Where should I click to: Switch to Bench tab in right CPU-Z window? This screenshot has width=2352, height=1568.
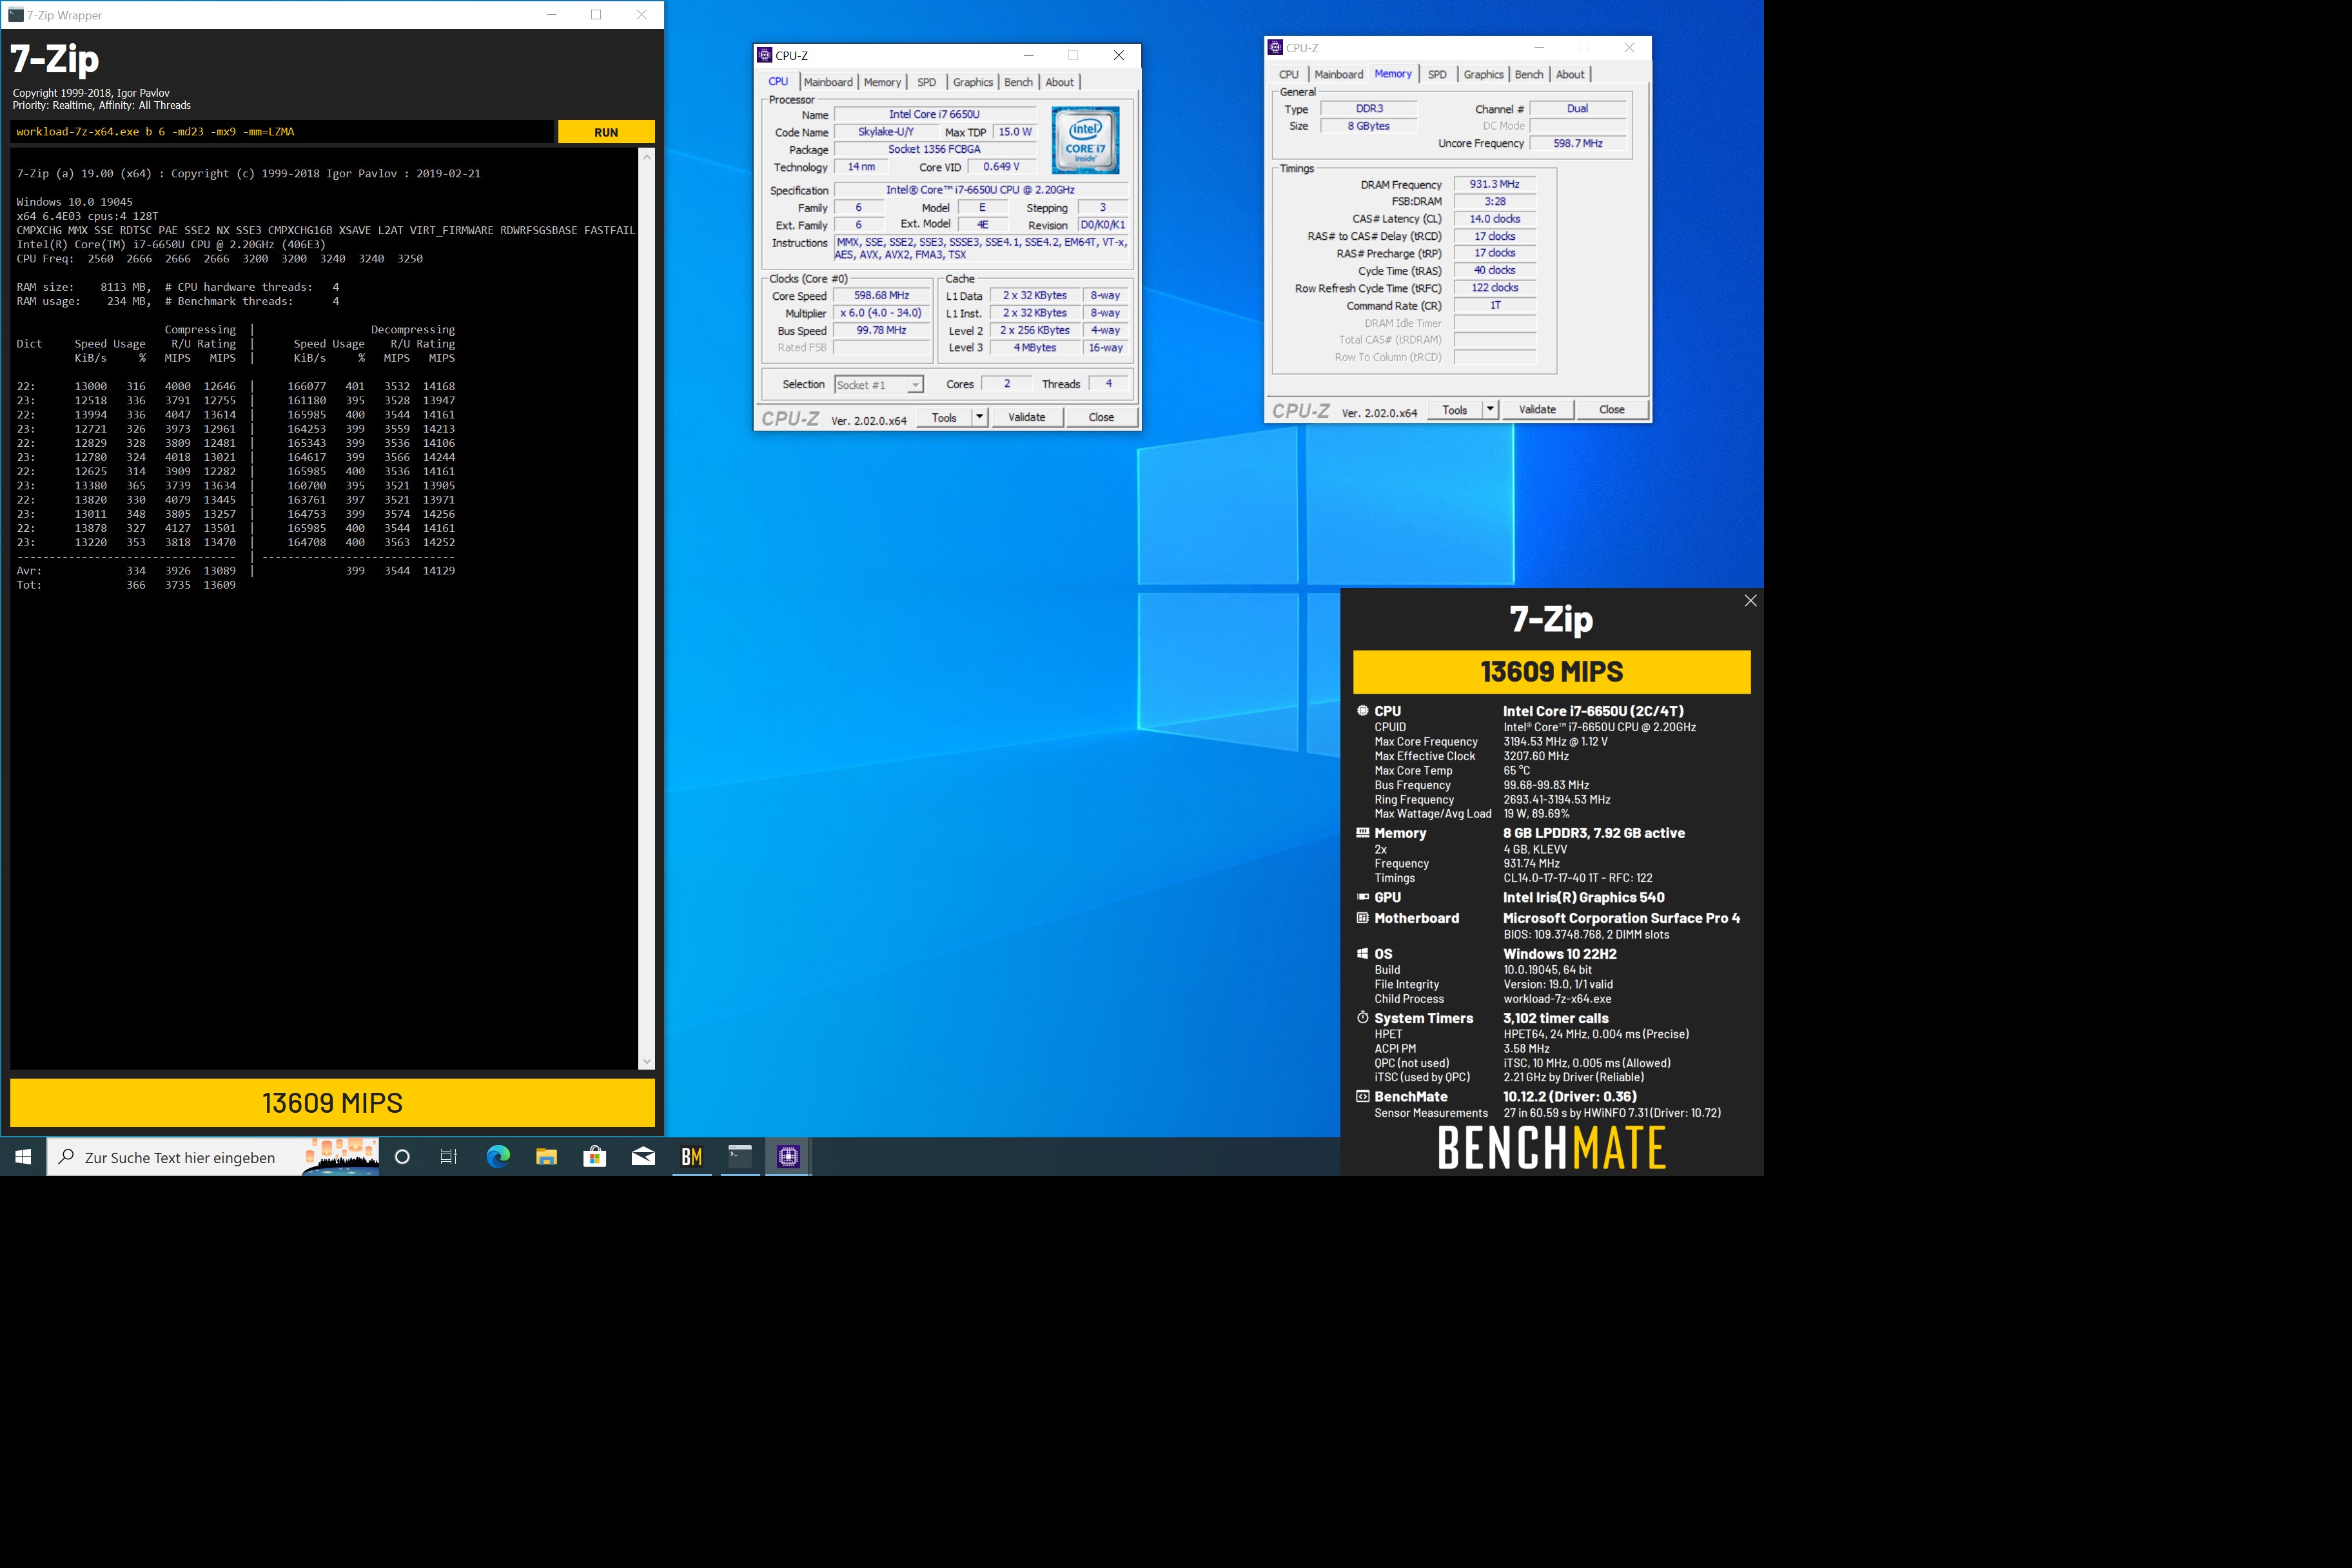pyautogui.click(x=1528, y=74)
